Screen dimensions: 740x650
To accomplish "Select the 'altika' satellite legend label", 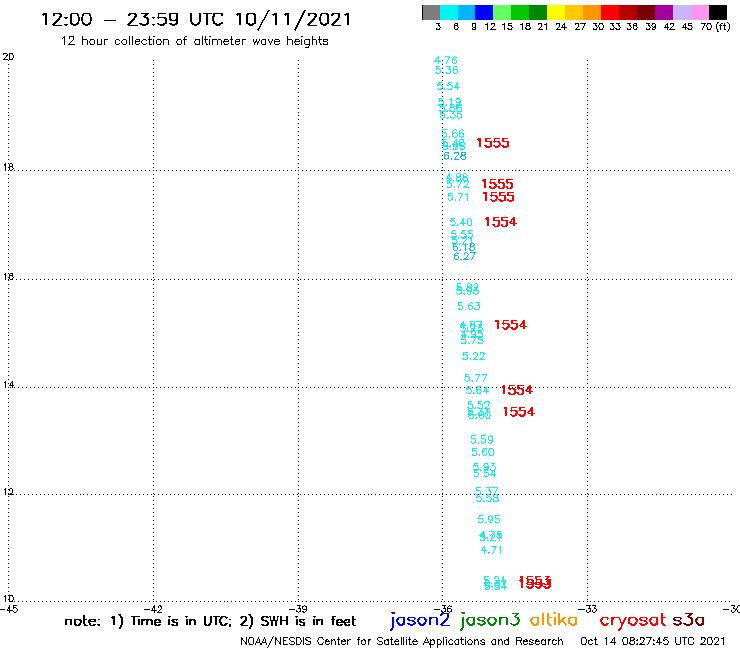I will (x=554, y=619).
